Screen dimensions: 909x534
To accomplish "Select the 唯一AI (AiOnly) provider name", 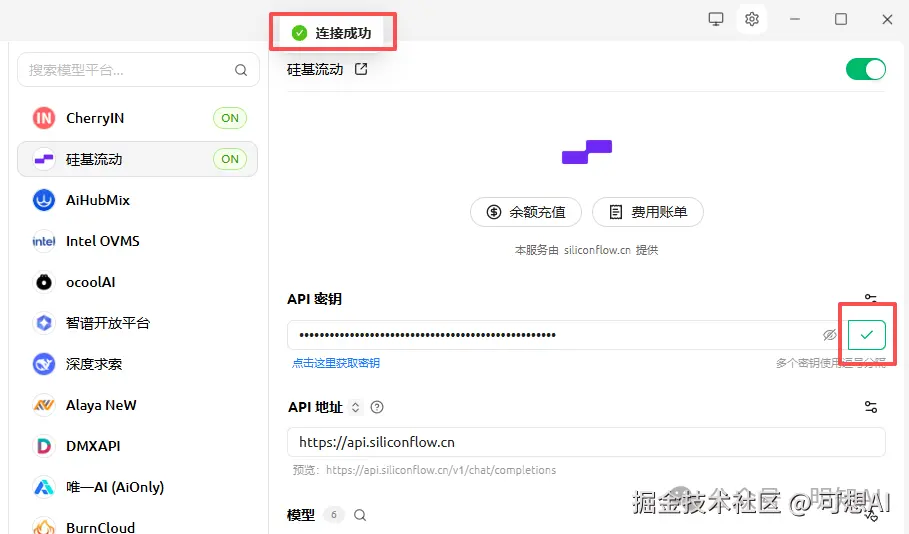I will pos(115,487).
